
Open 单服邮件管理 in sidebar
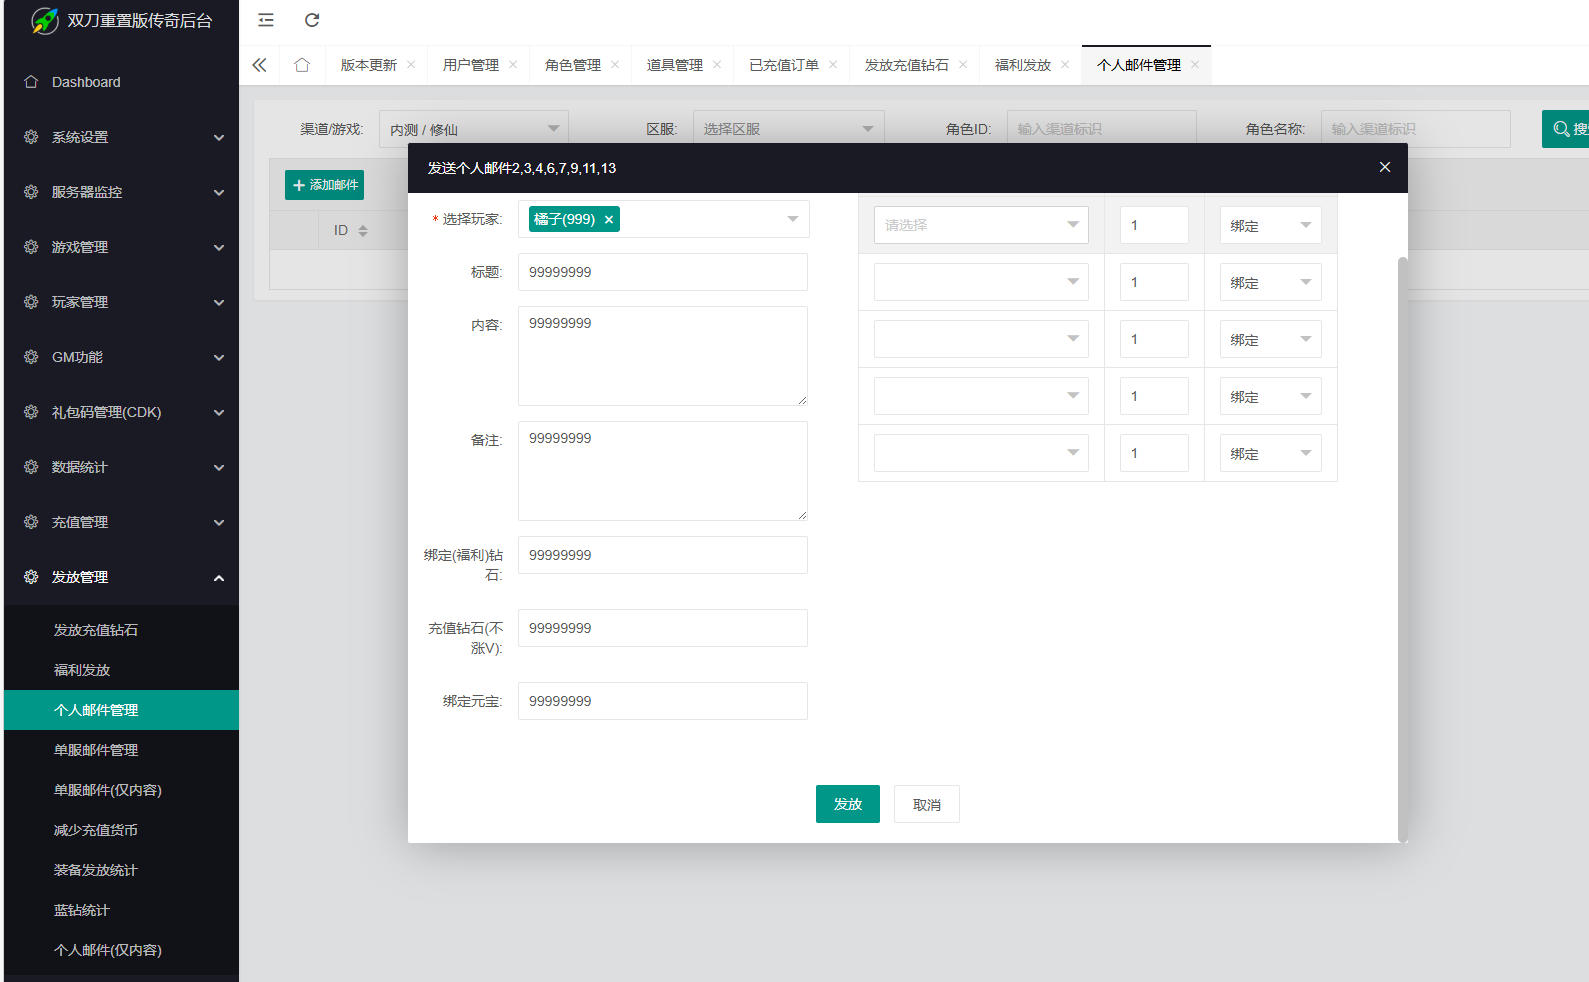[x=96, y=750]
